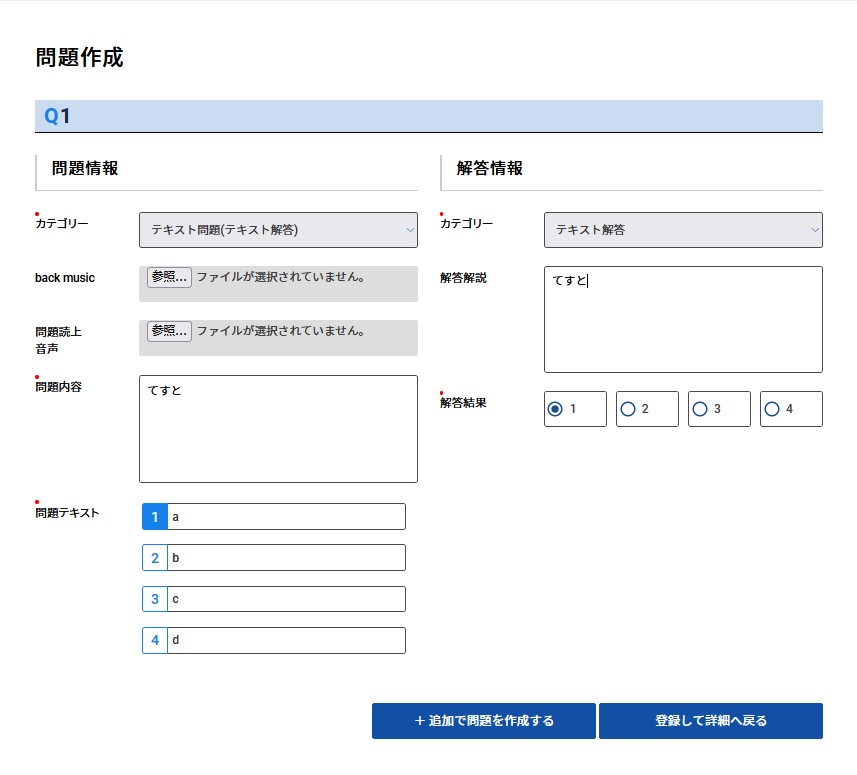Click number badge 1 beside option a

tap(155, 517)
